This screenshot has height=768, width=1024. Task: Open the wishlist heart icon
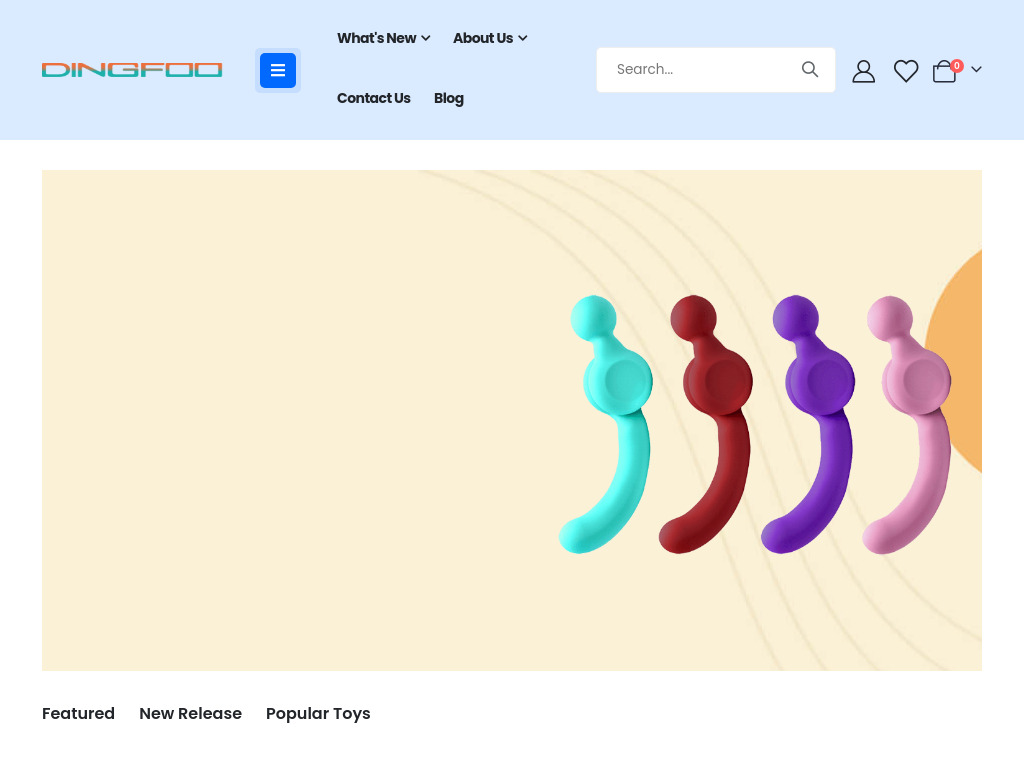pos(906,71)
